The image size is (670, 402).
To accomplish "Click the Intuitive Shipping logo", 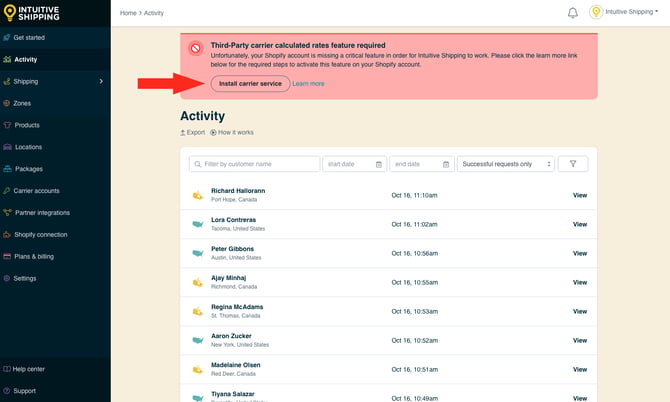I will click(x=31, y=13).
